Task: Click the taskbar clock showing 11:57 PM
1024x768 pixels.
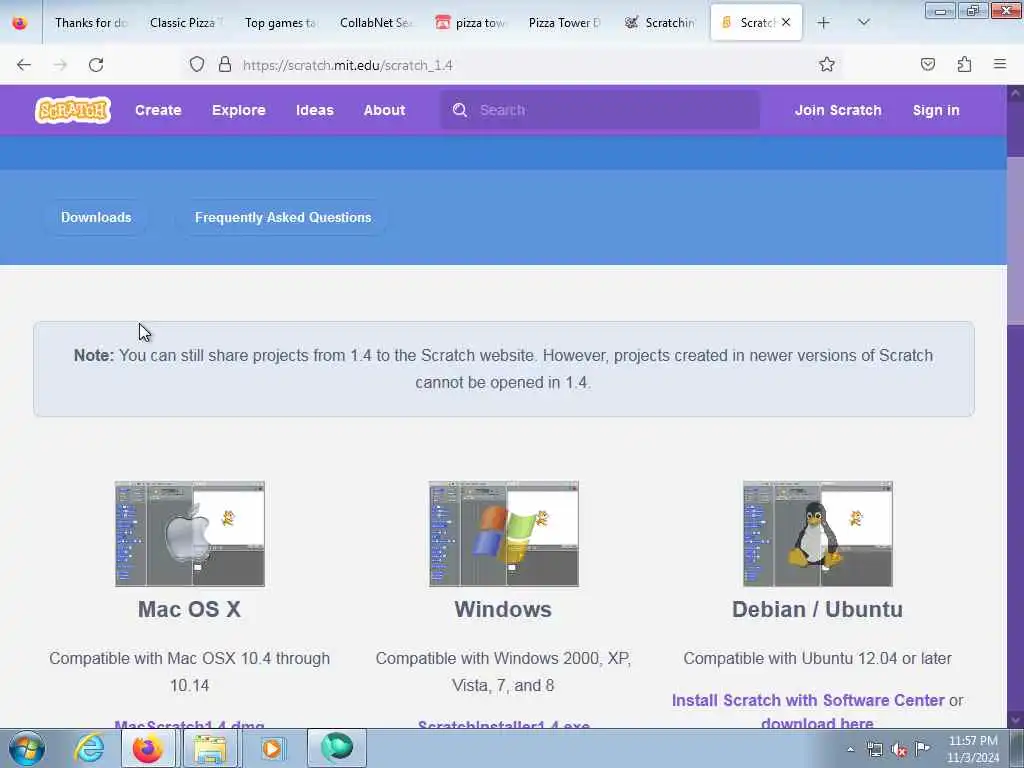Action: [x=973, y=749]
